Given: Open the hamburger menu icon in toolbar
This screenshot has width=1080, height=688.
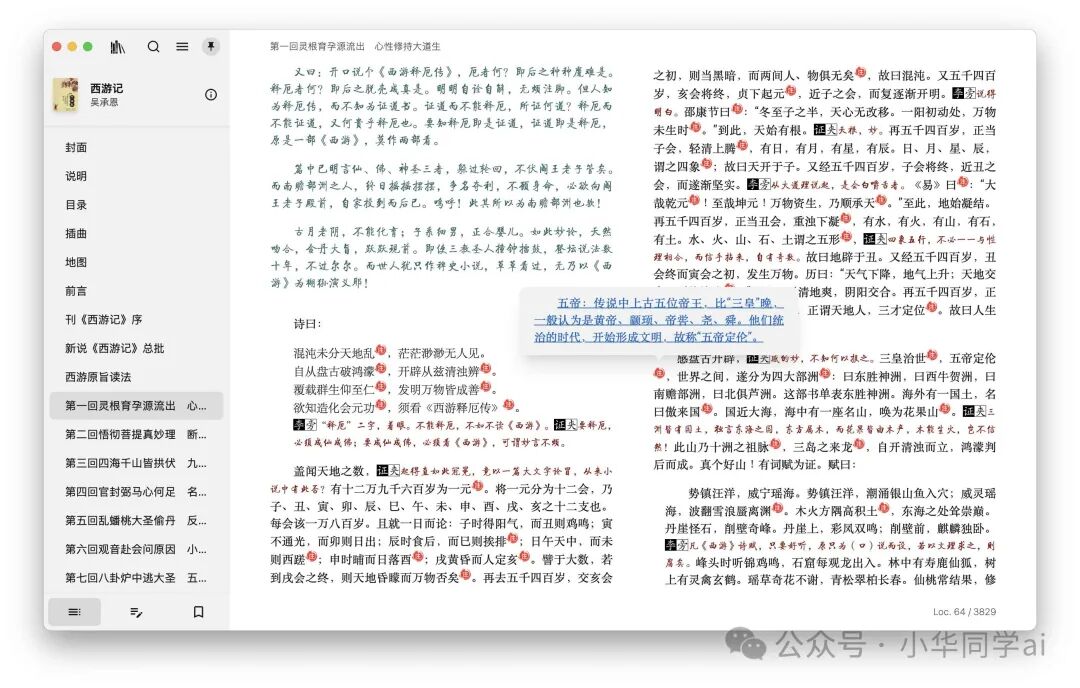Looking at the screenshot, I should pyautogui.click(x=182, y=47).
